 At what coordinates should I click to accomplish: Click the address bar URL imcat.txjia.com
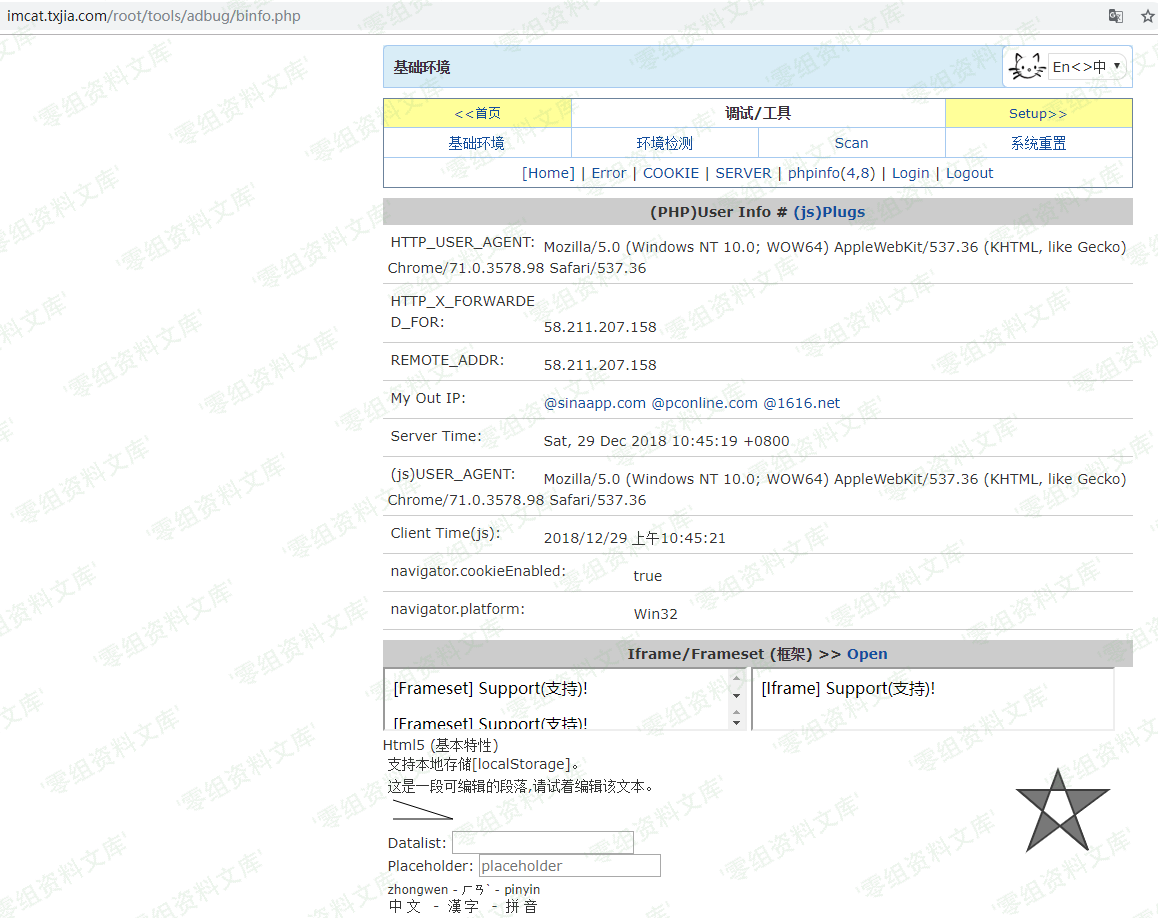154,16
